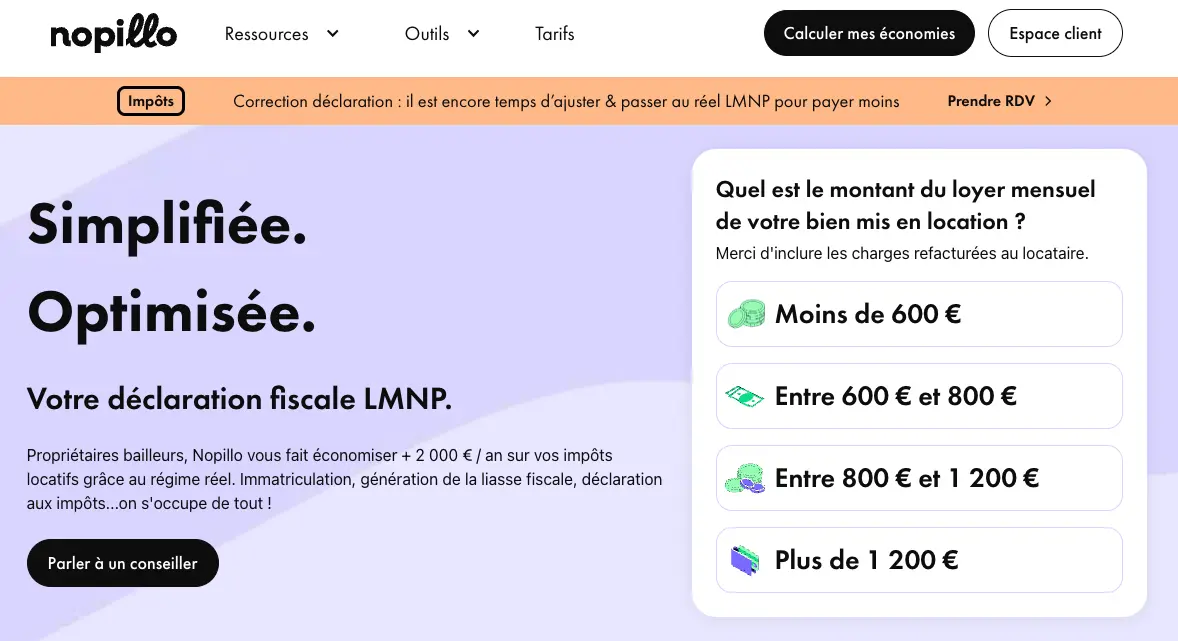Click the green coins icon
The height and width of the screenshot is (641, 1178).
(x=745, y=314)
